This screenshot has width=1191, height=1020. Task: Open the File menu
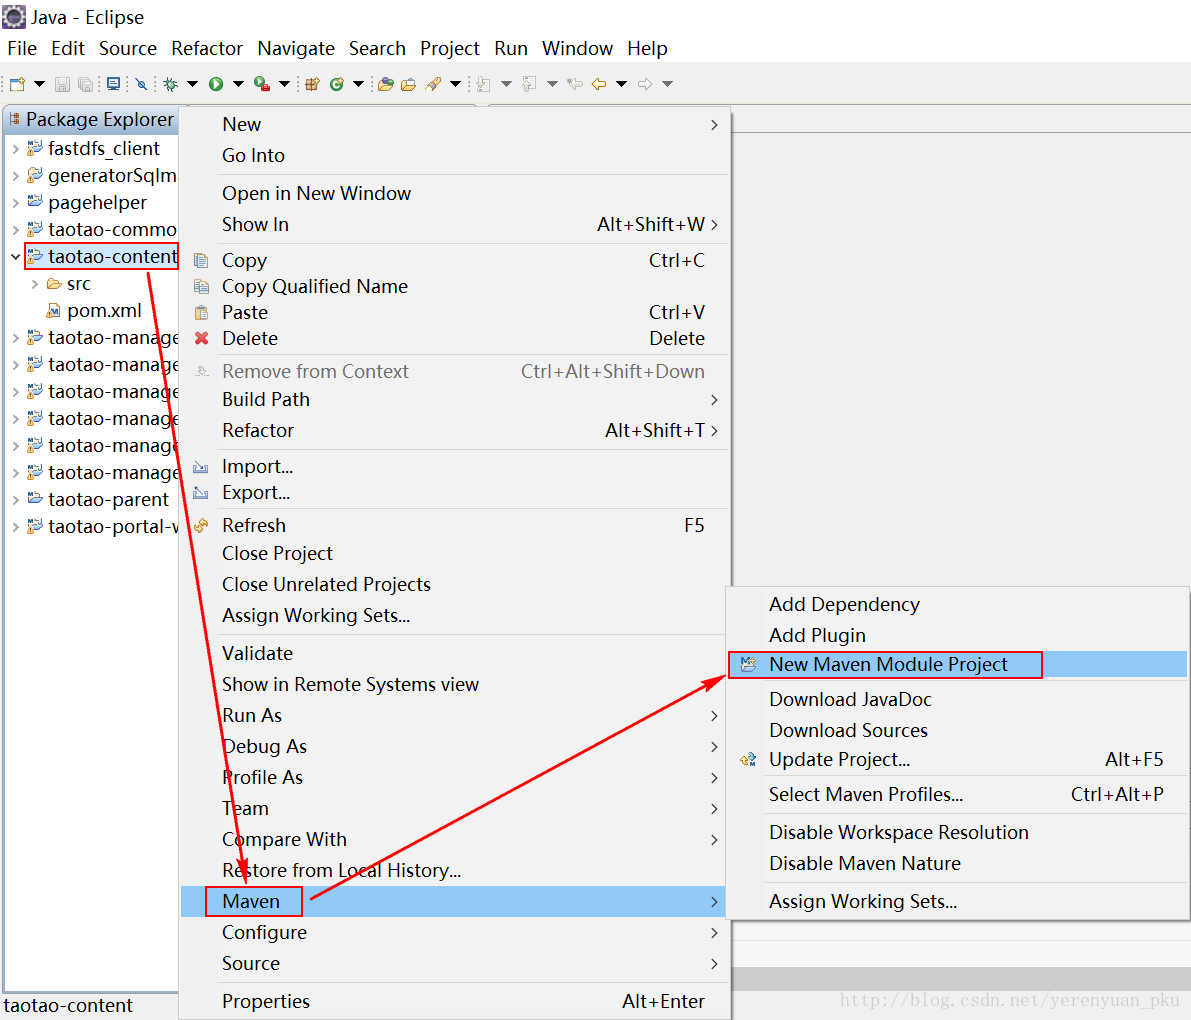(22, 49)
